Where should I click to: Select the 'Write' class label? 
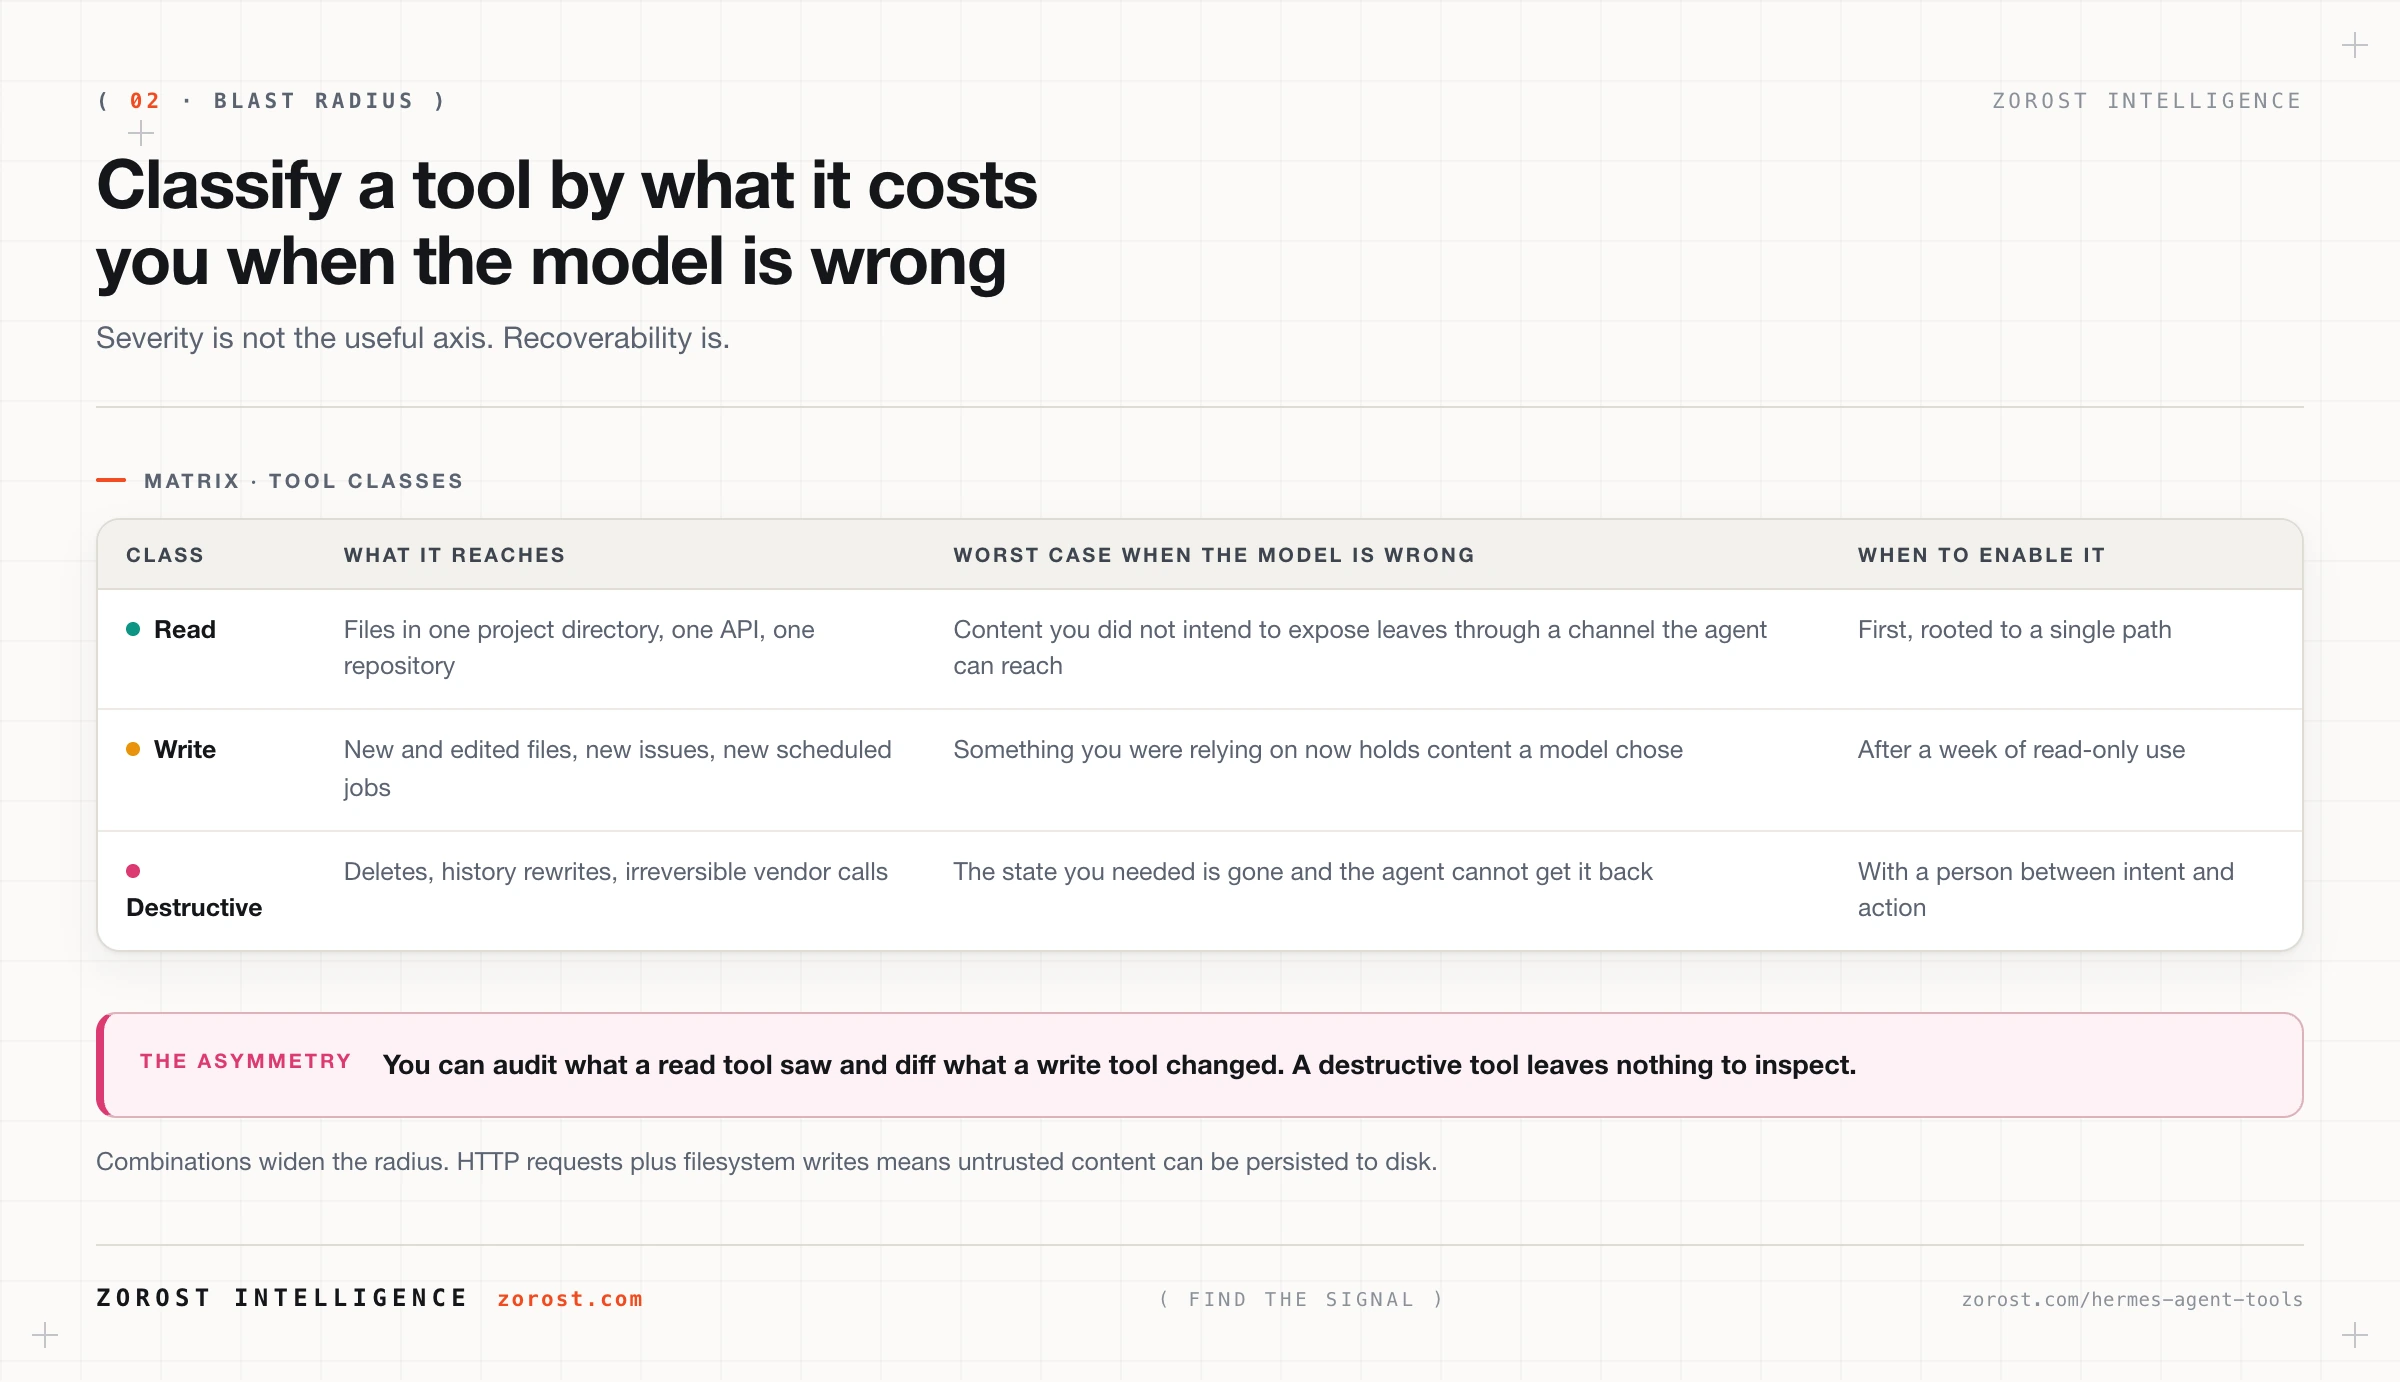coord(185,749)
